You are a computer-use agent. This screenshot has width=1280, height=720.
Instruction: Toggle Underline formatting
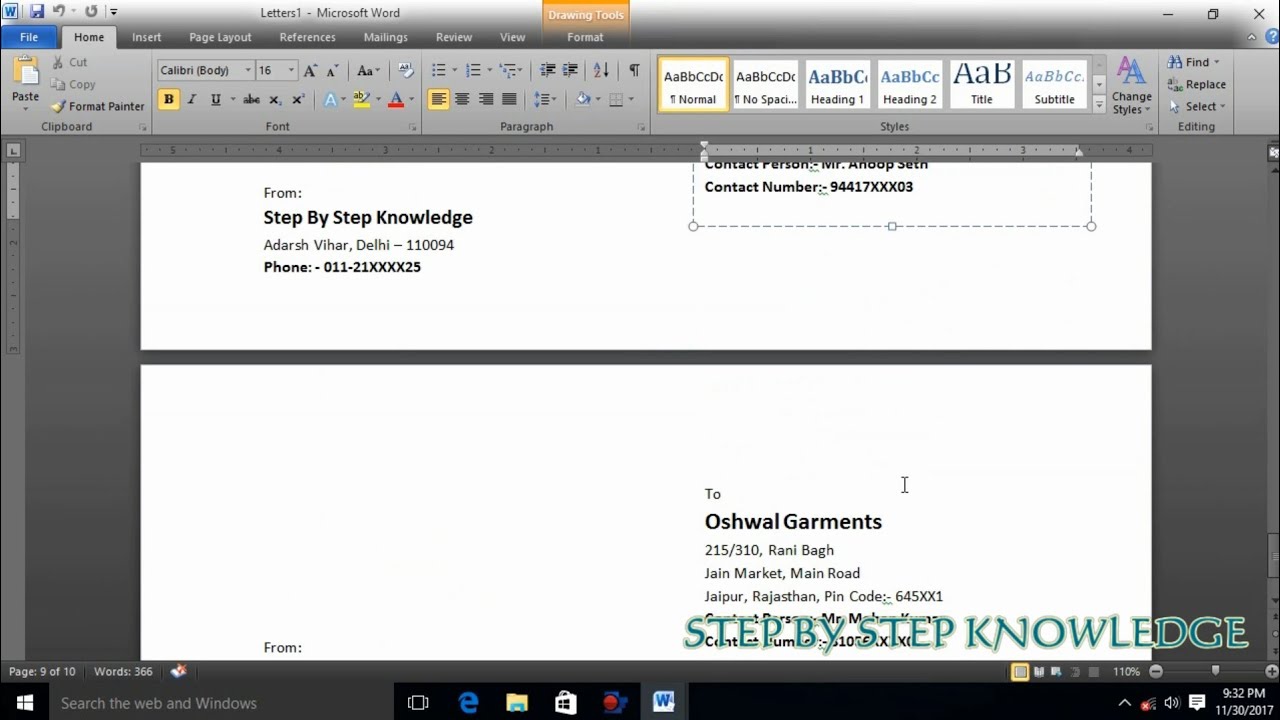click(x=214, y=99)
